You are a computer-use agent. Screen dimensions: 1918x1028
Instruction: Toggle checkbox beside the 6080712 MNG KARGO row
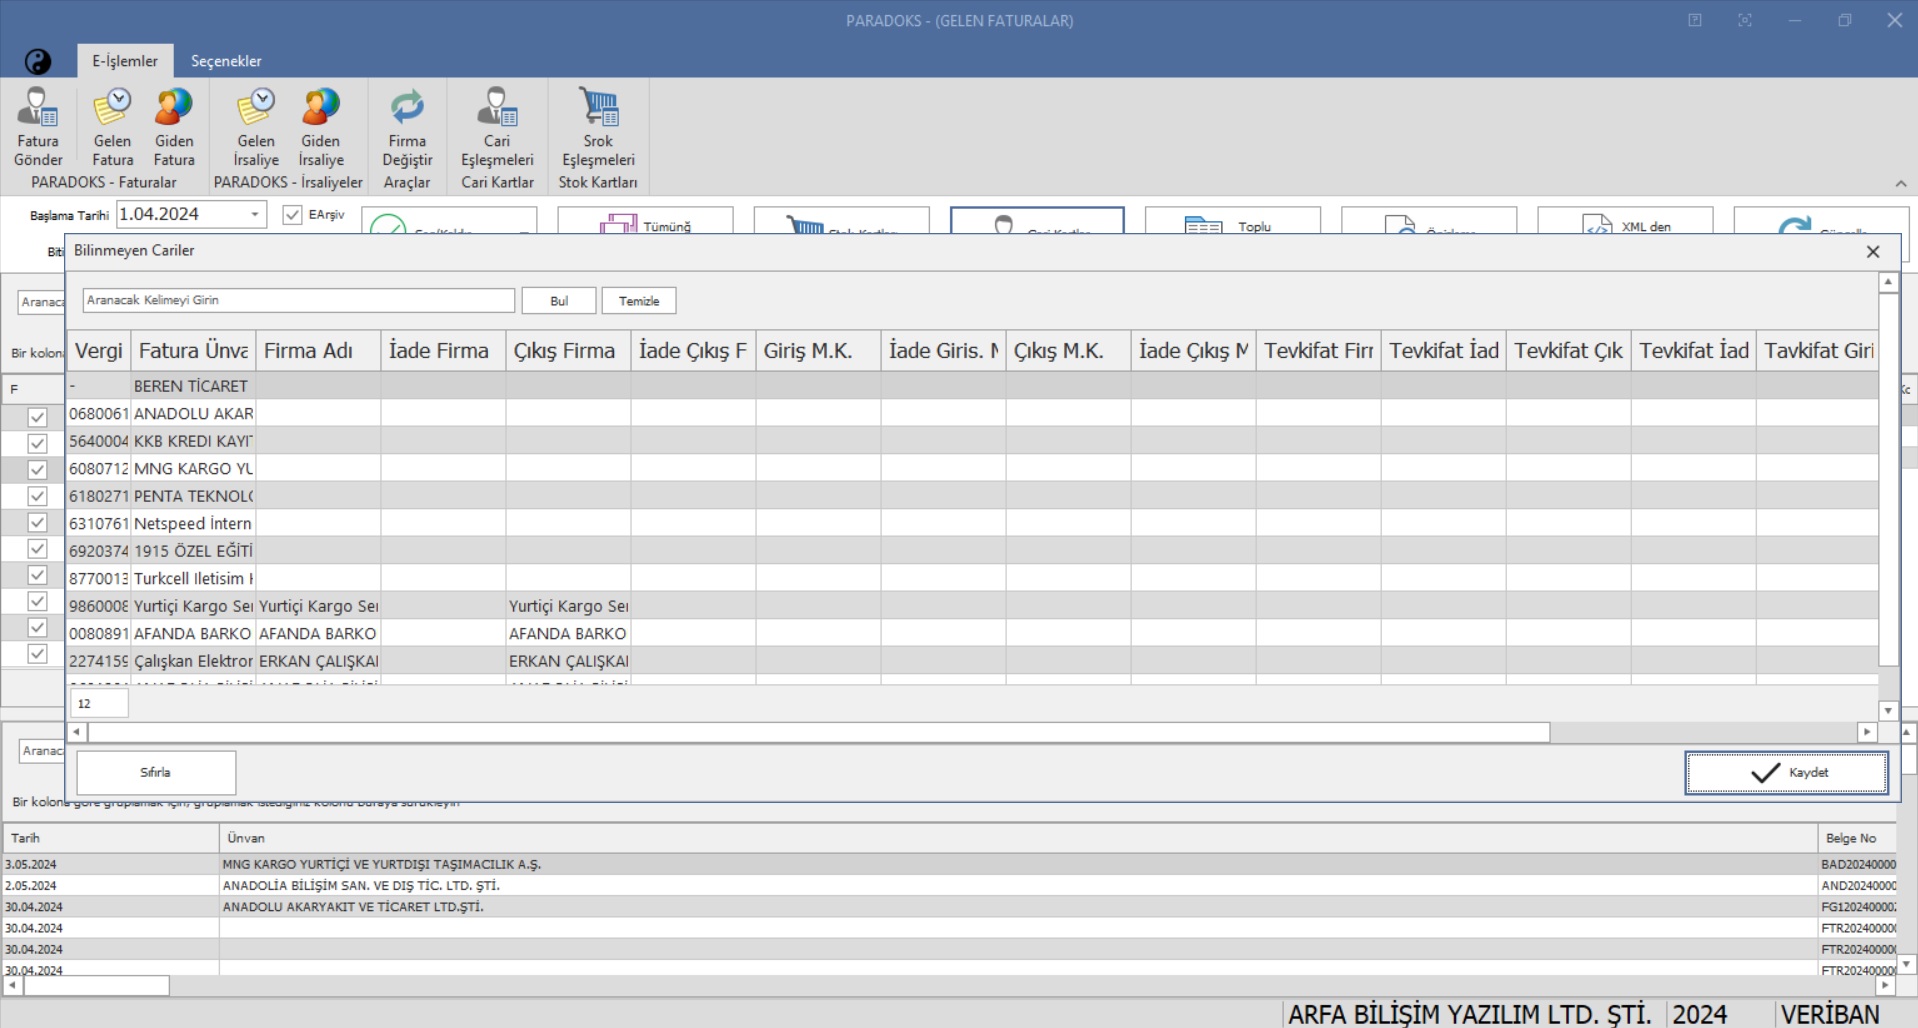[x=37, y=469]
